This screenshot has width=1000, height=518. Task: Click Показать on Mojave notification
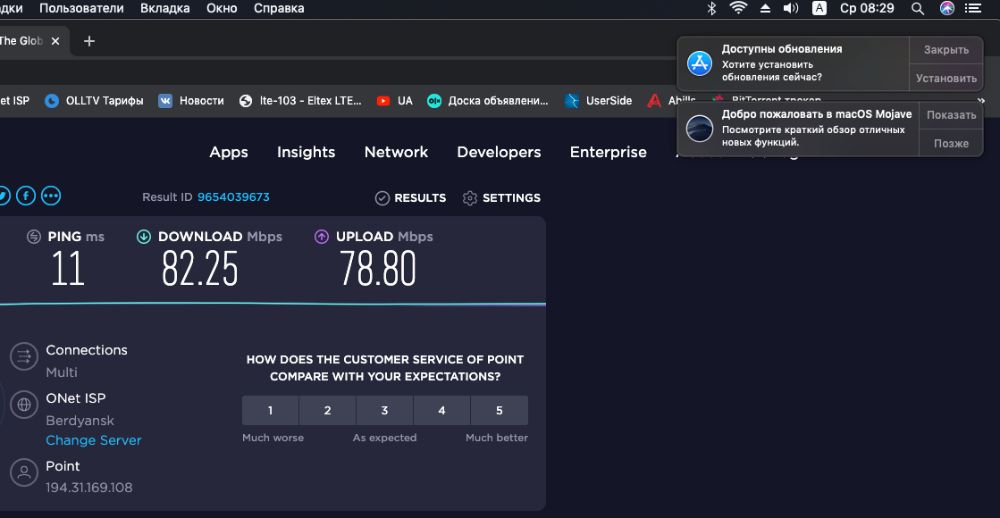(952, 115)
